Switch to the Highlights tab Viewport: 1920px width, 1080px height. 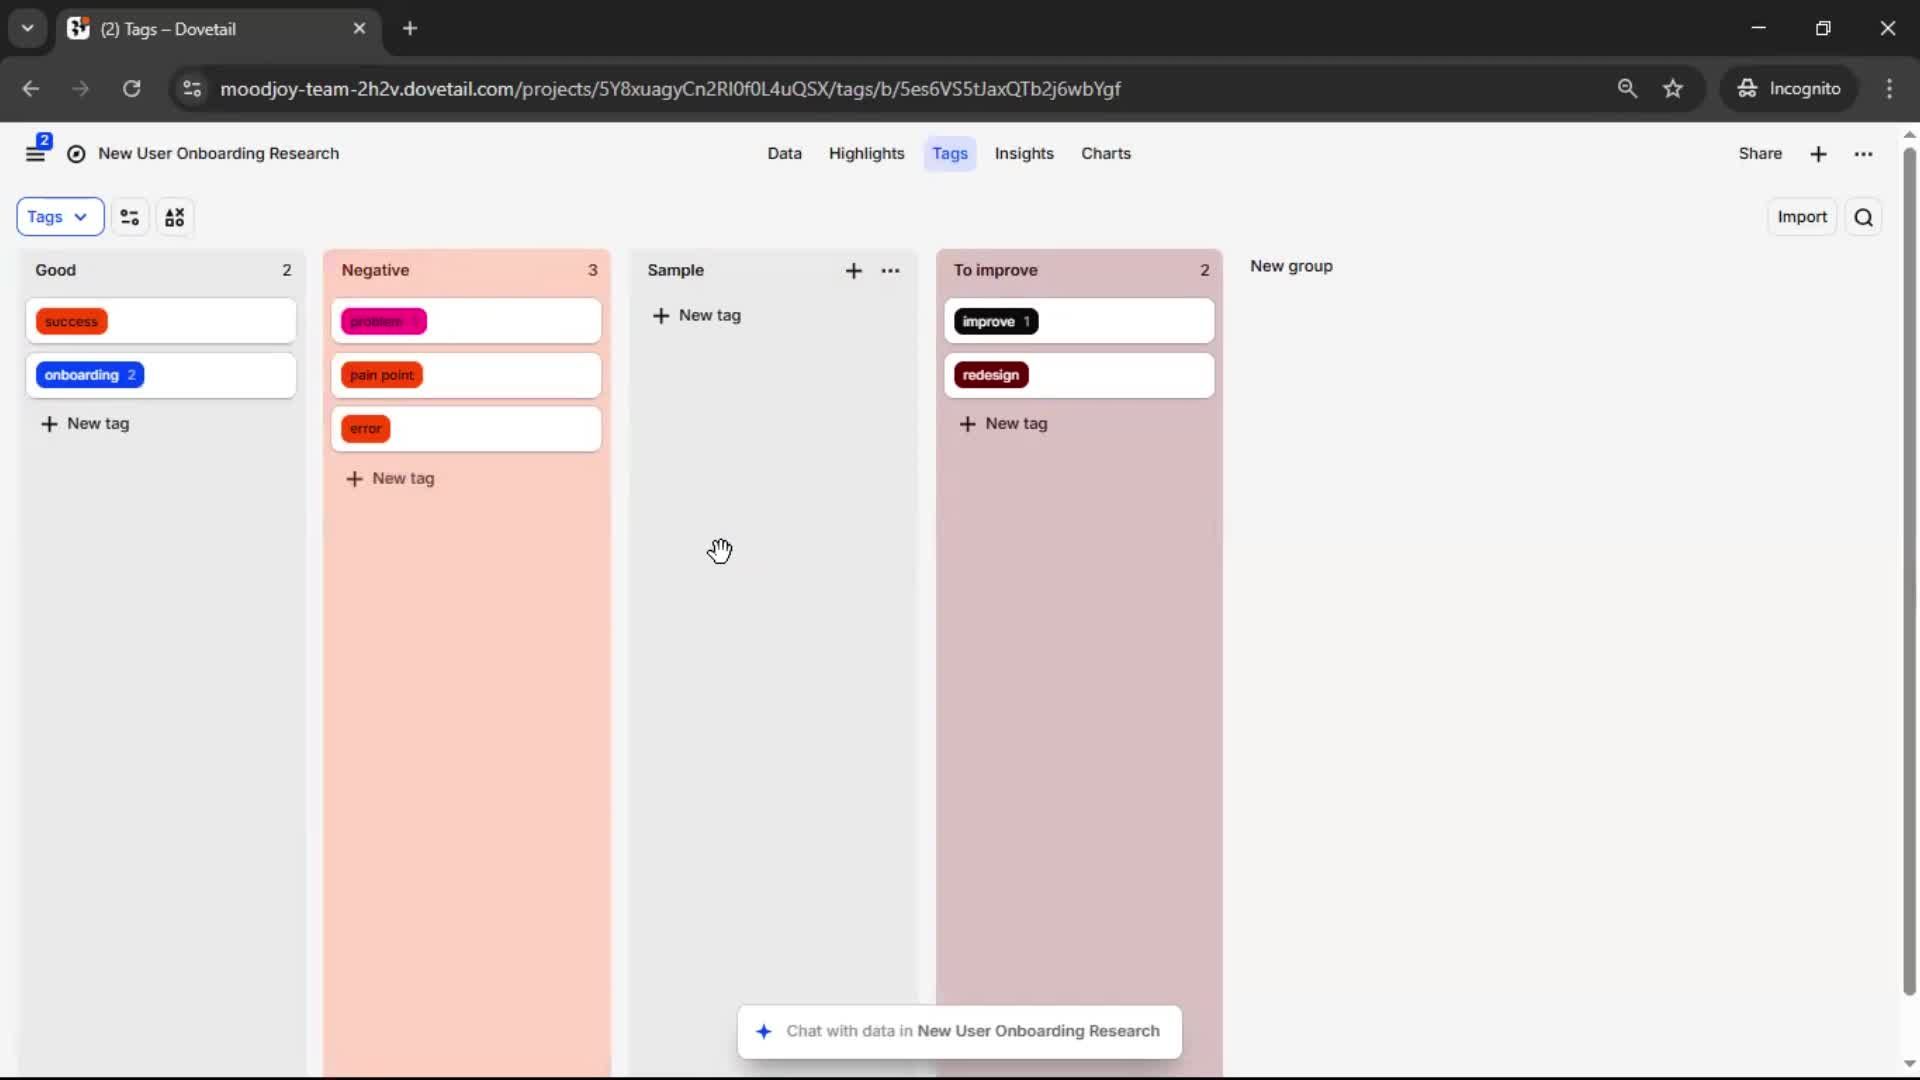[866, 153]
